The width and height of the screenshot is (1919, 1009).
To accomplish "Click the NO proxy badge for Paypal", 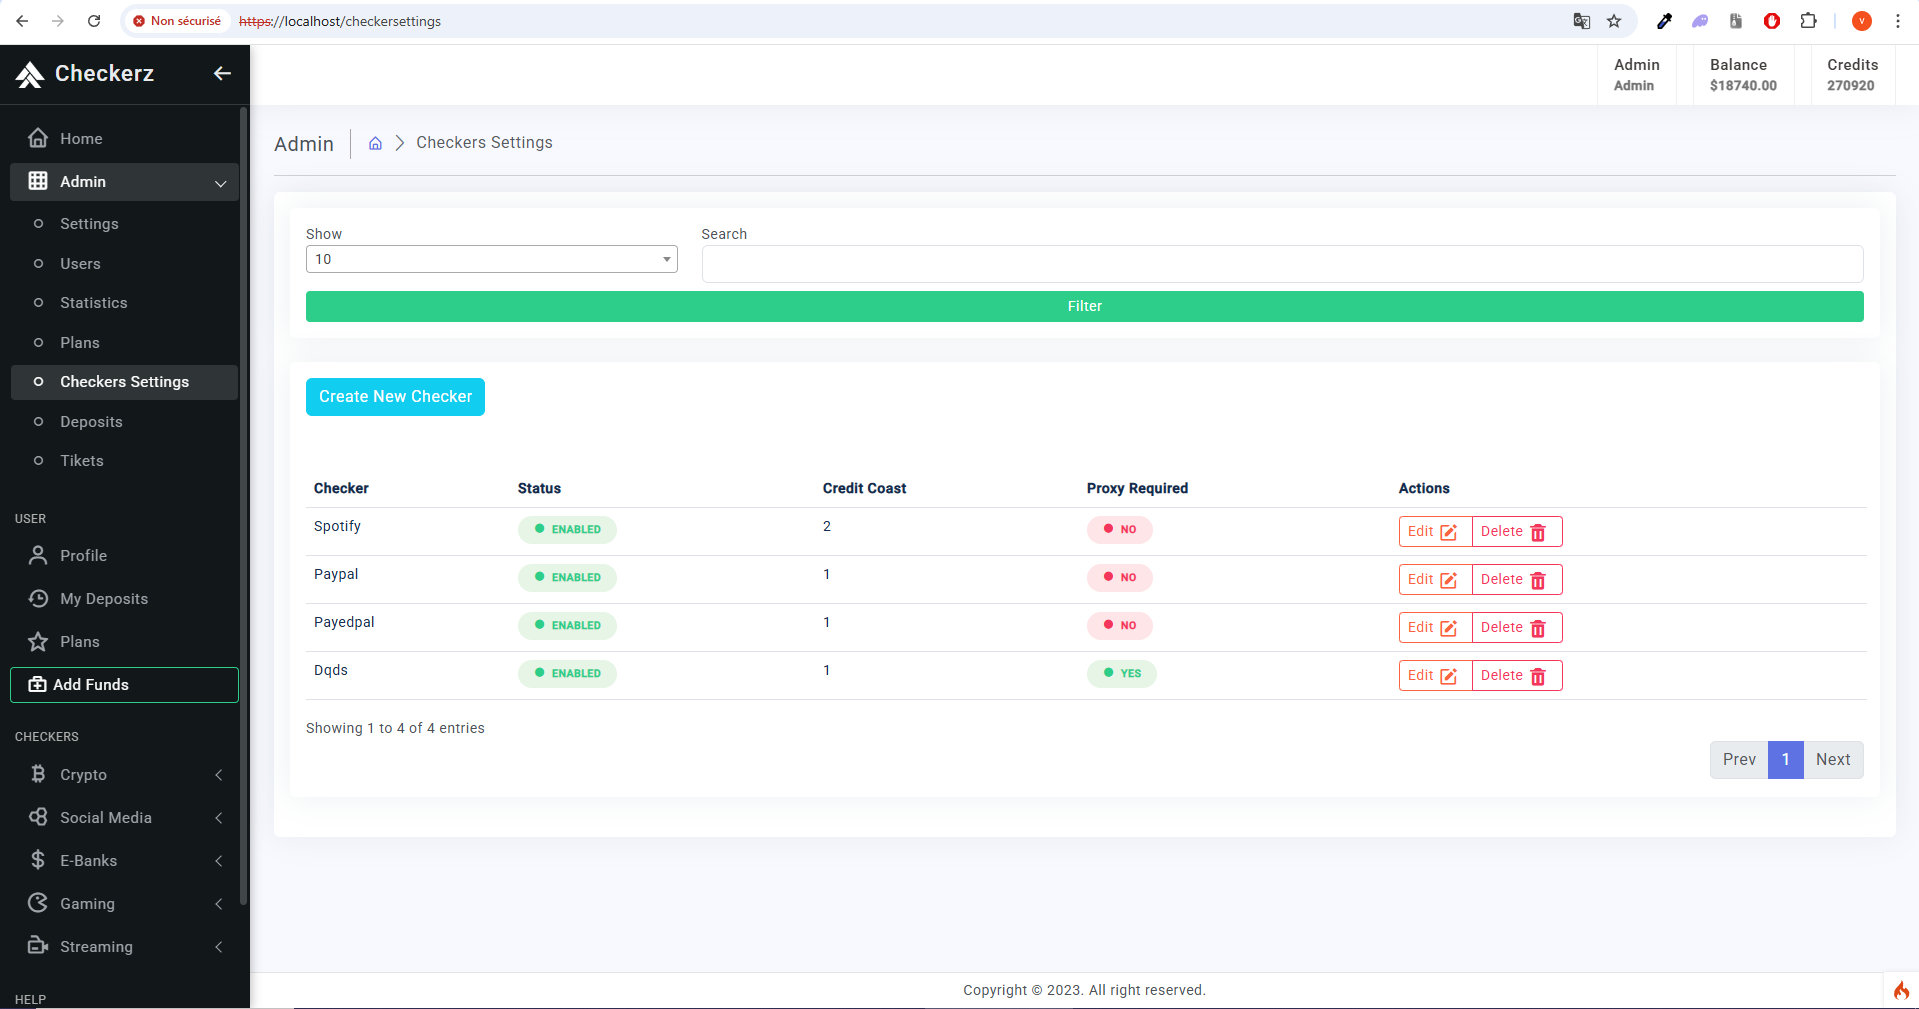I will [x=1119, y=577].
